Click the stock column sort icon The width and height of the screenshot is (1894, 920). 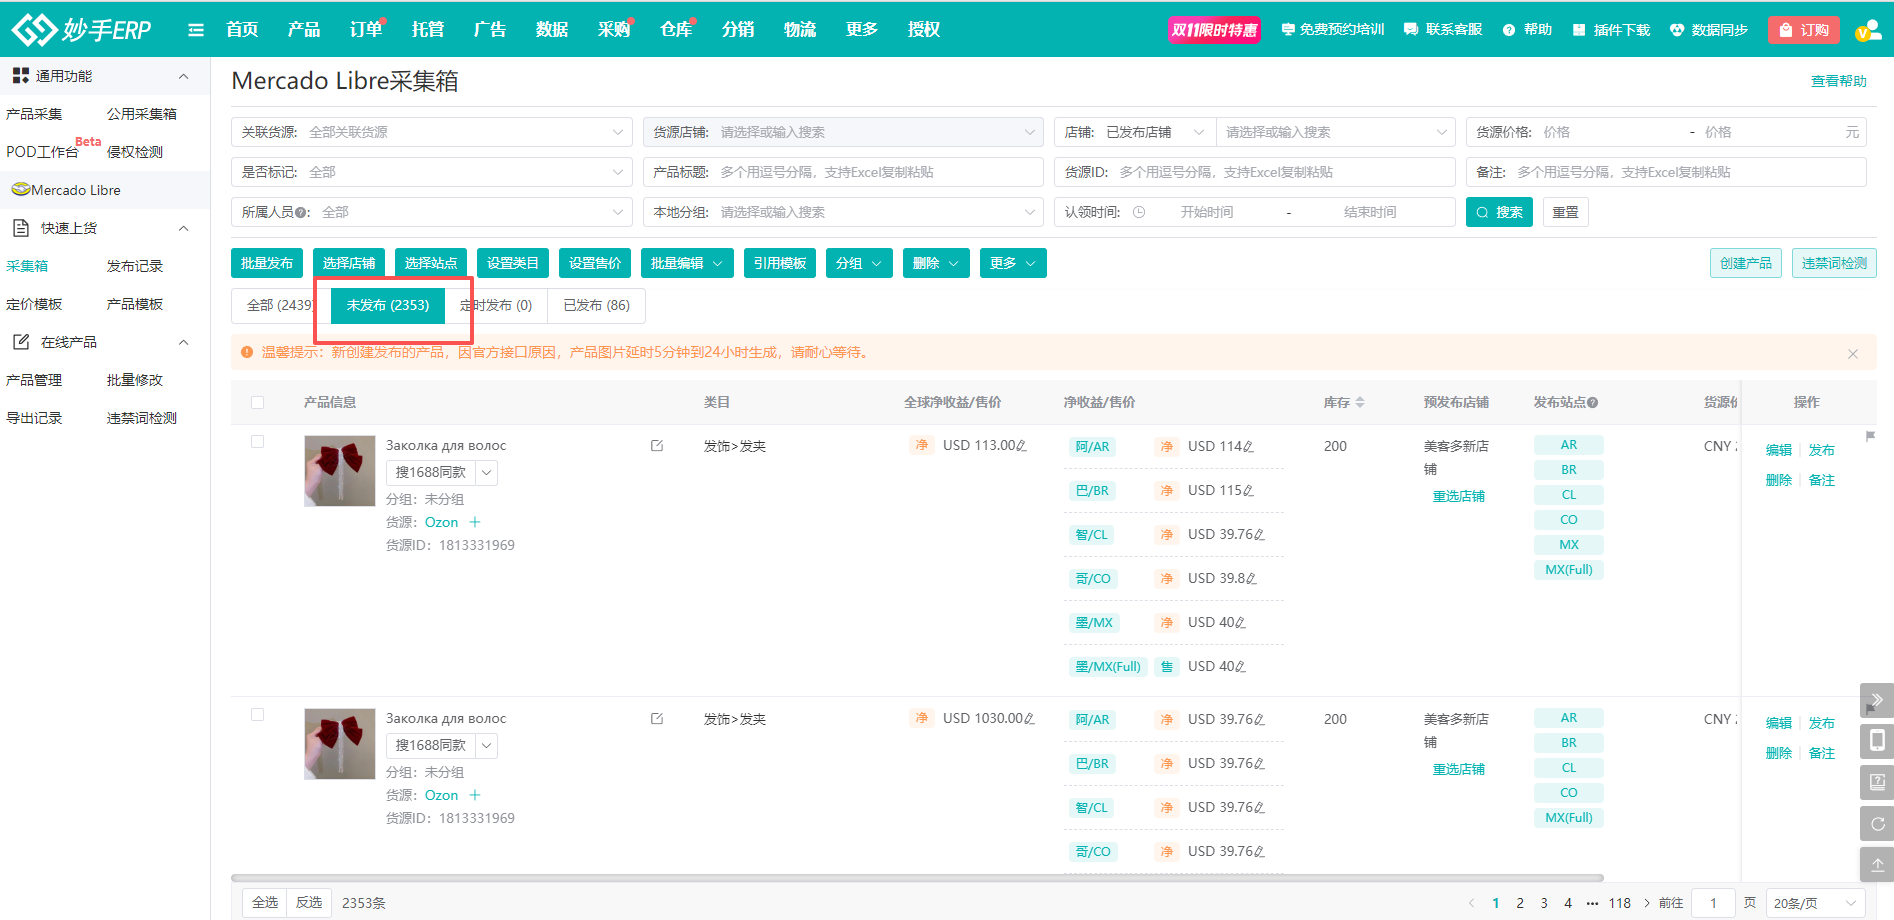1359,403
